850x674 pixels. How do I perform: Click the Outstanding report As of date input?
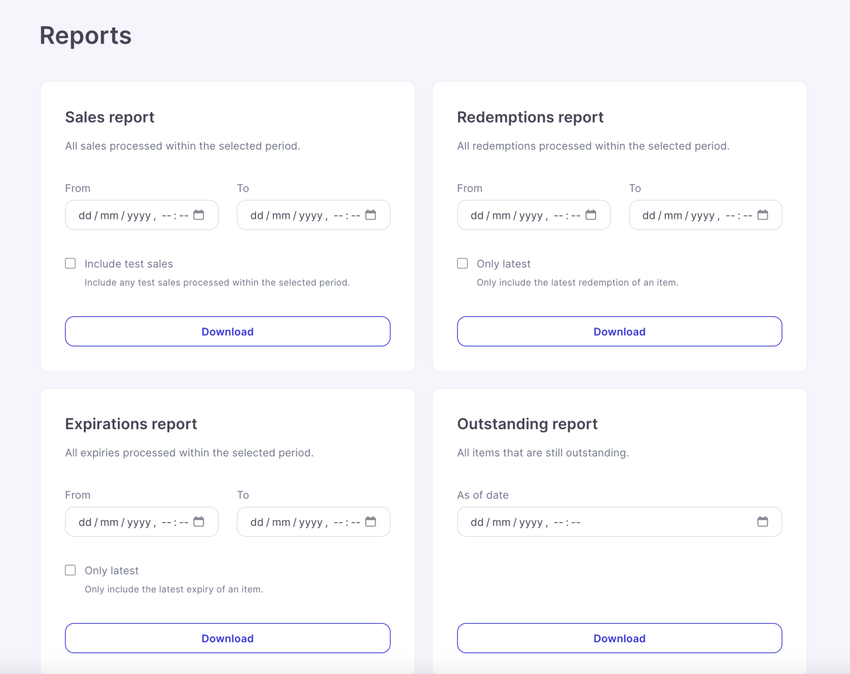620,522
